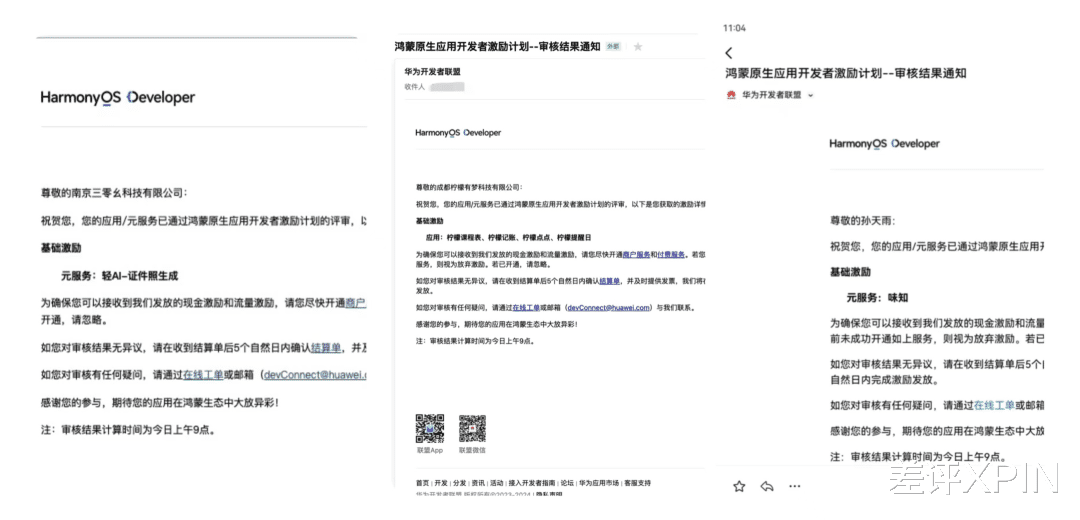Viewport: 1080px width, 520px height.
Task: Click HarmonyOS Developer logo in middle email
Action: (x=458, y=132)
